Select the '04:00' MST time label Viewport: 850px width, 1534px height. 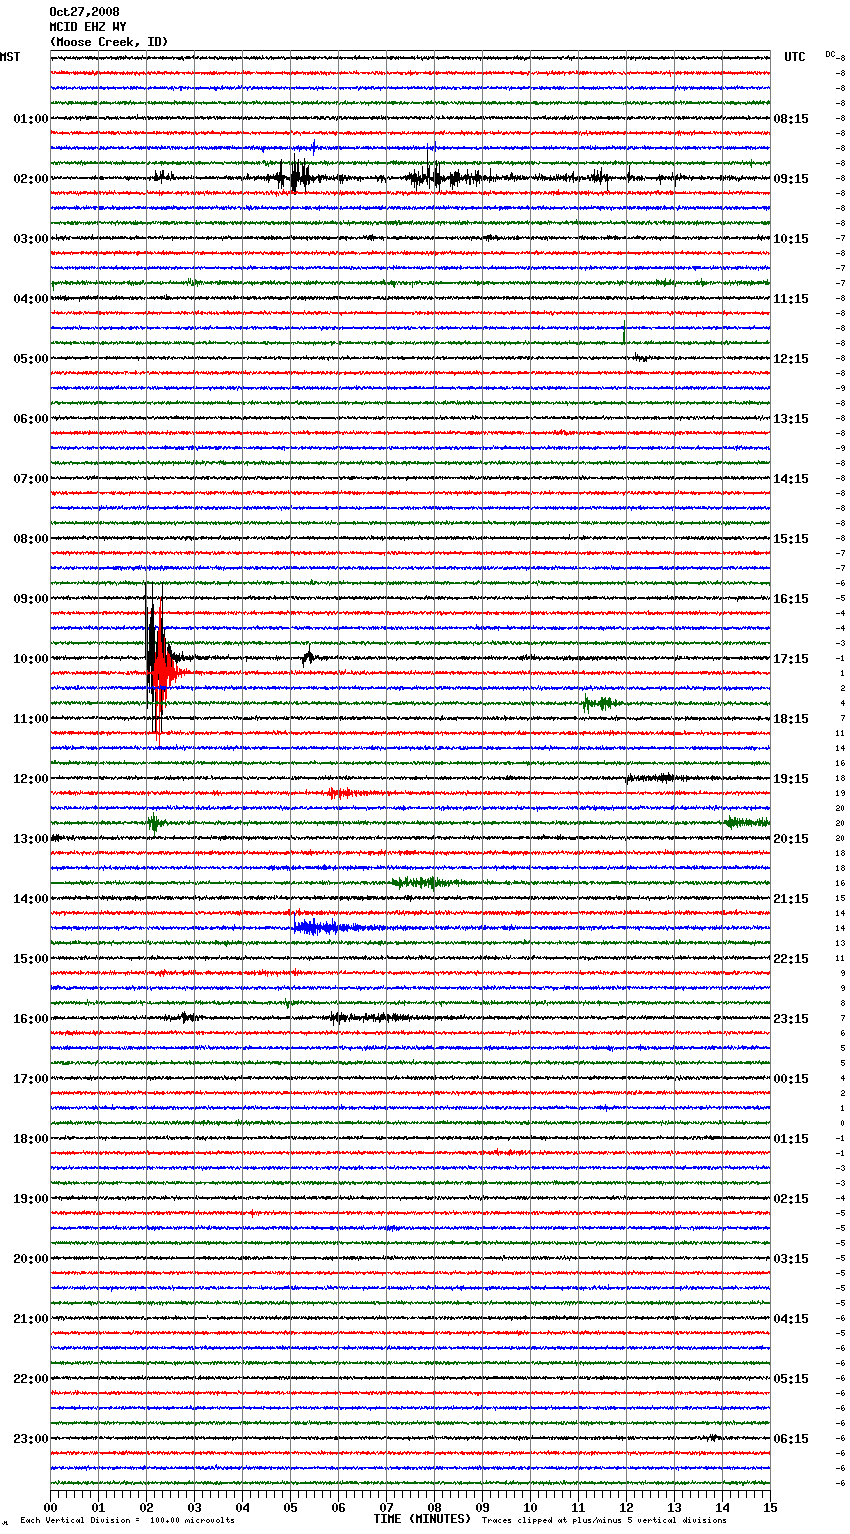[31, 299]
